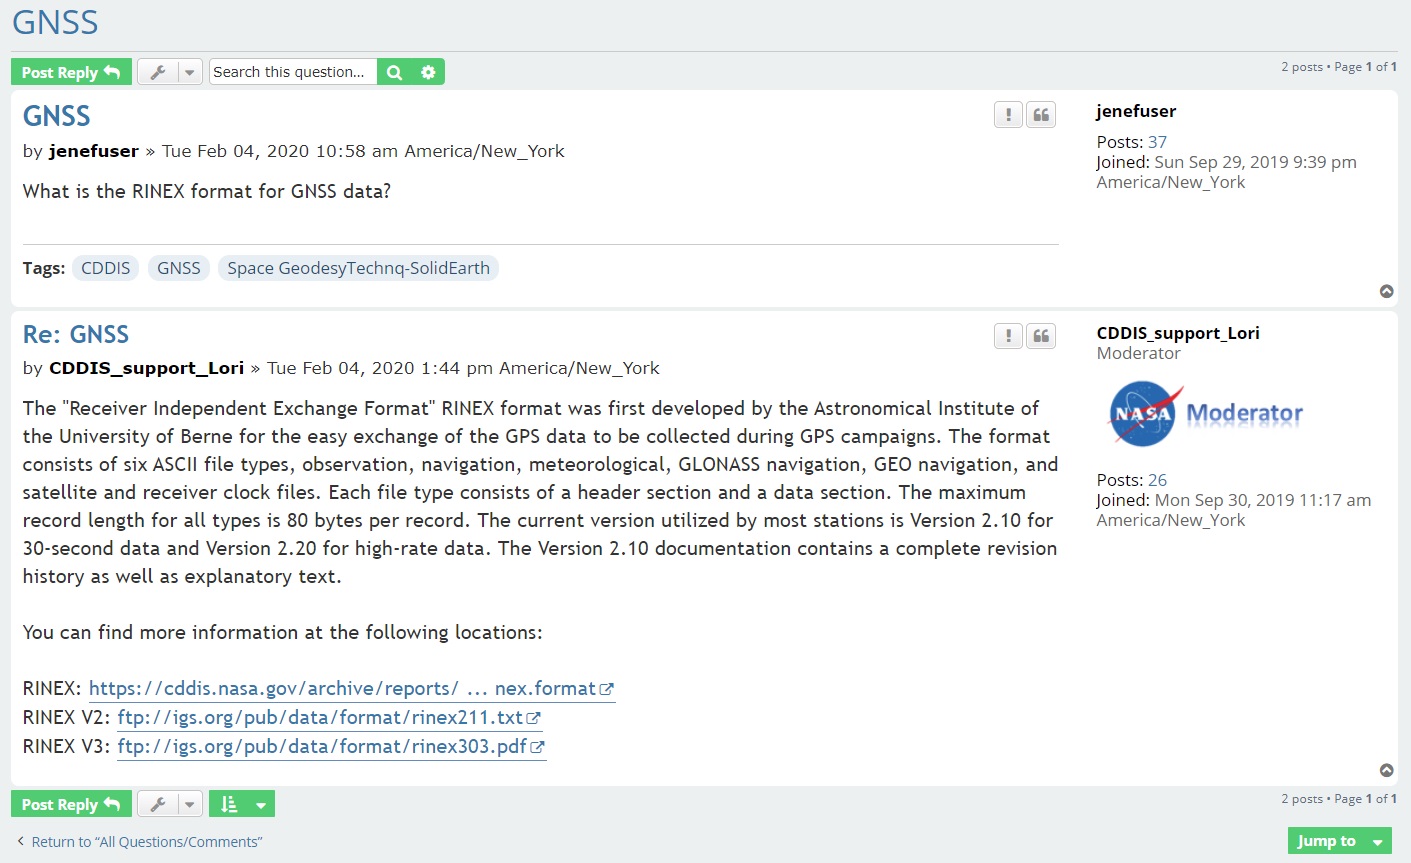Open the Jump to dropdown

tap(1339, 841)
